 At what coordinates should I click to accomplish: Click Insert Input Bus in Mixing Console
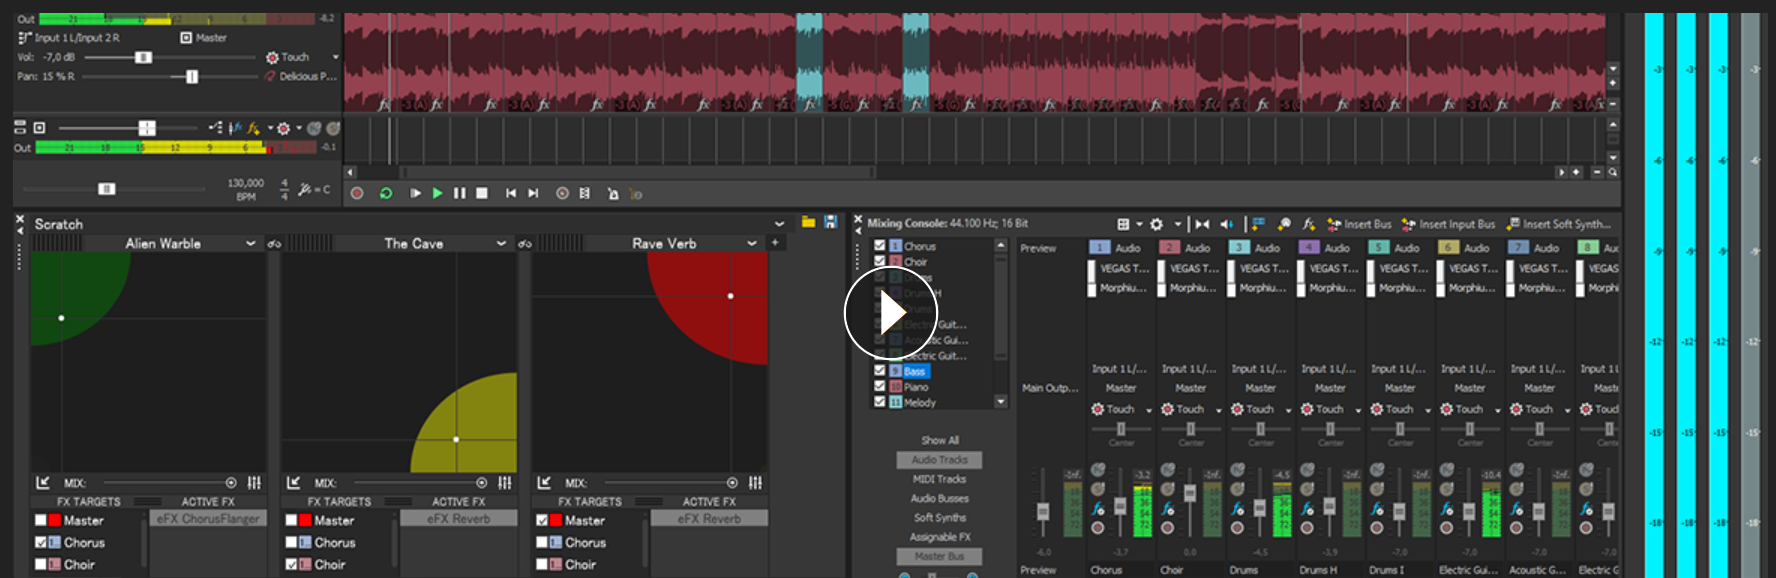(1448, 224)
